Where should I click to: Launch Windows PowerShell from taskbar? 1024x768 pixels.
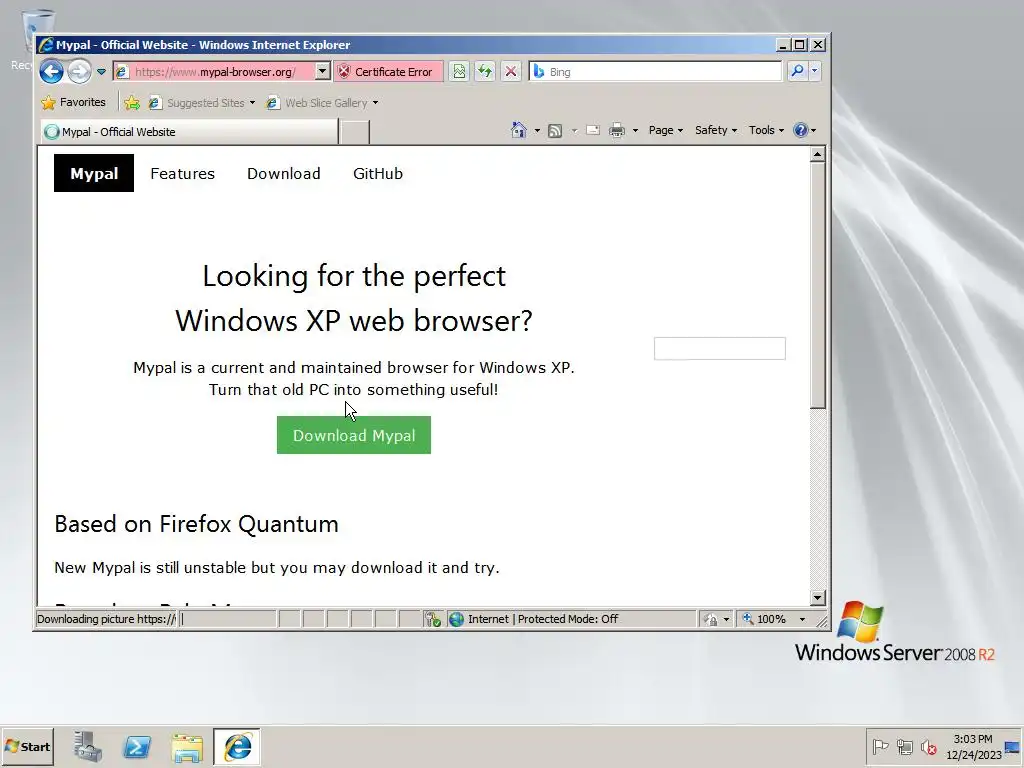point(137,746)
